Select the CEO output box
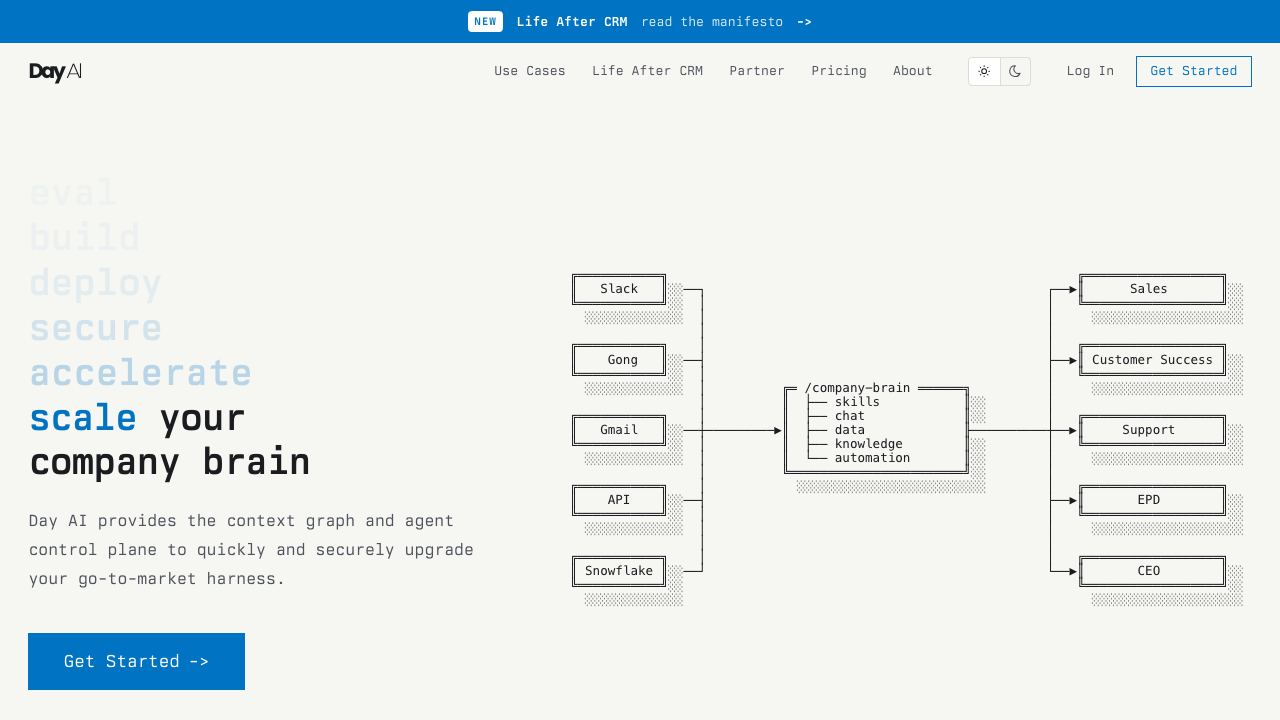1280x720 pixels. 1152,571
